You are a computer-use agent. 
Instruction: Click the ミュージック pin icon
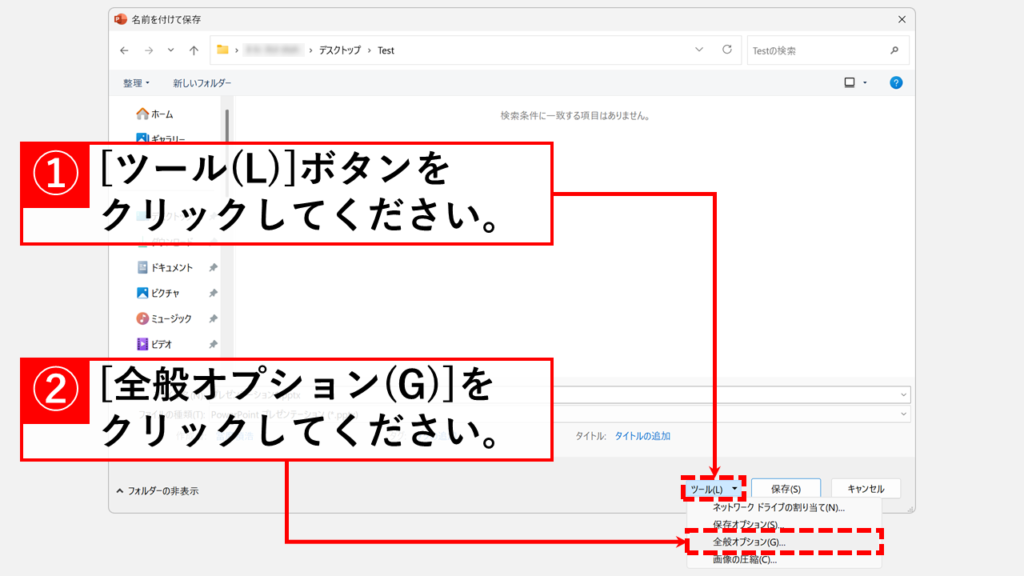coord(213,319)
